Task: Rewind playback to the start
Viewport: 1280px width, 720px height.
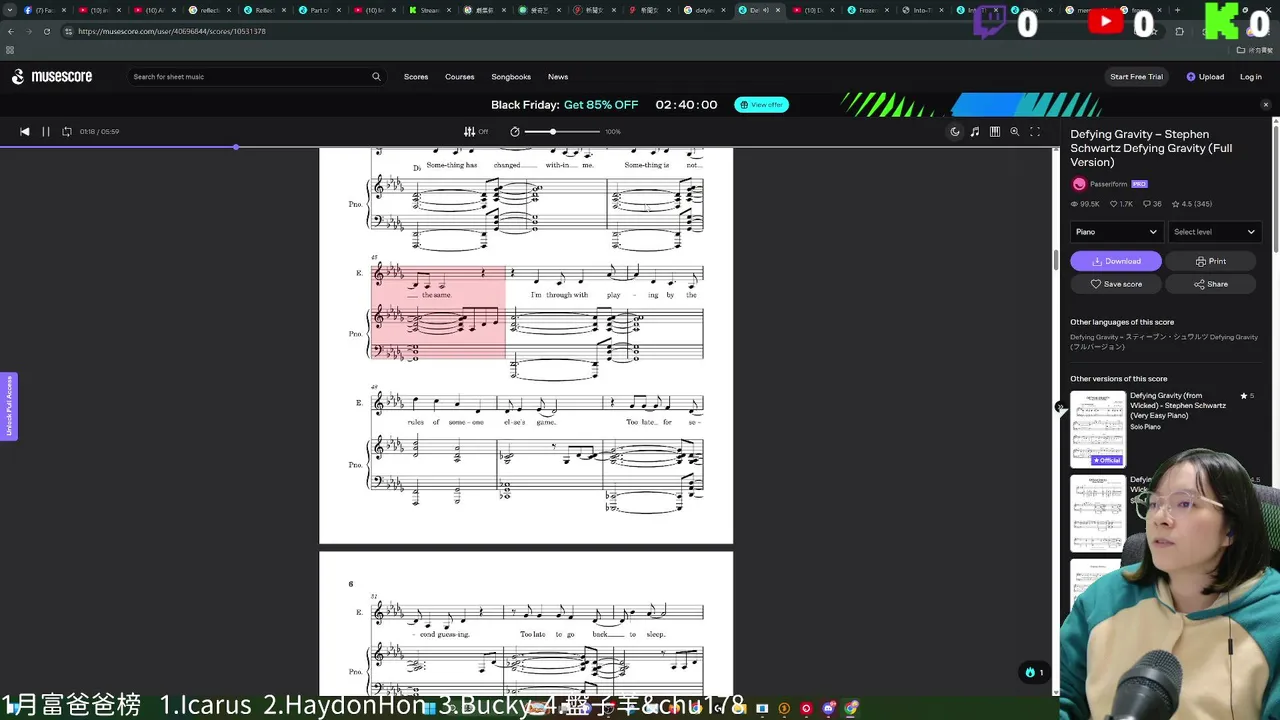Action: coord(25,132)
